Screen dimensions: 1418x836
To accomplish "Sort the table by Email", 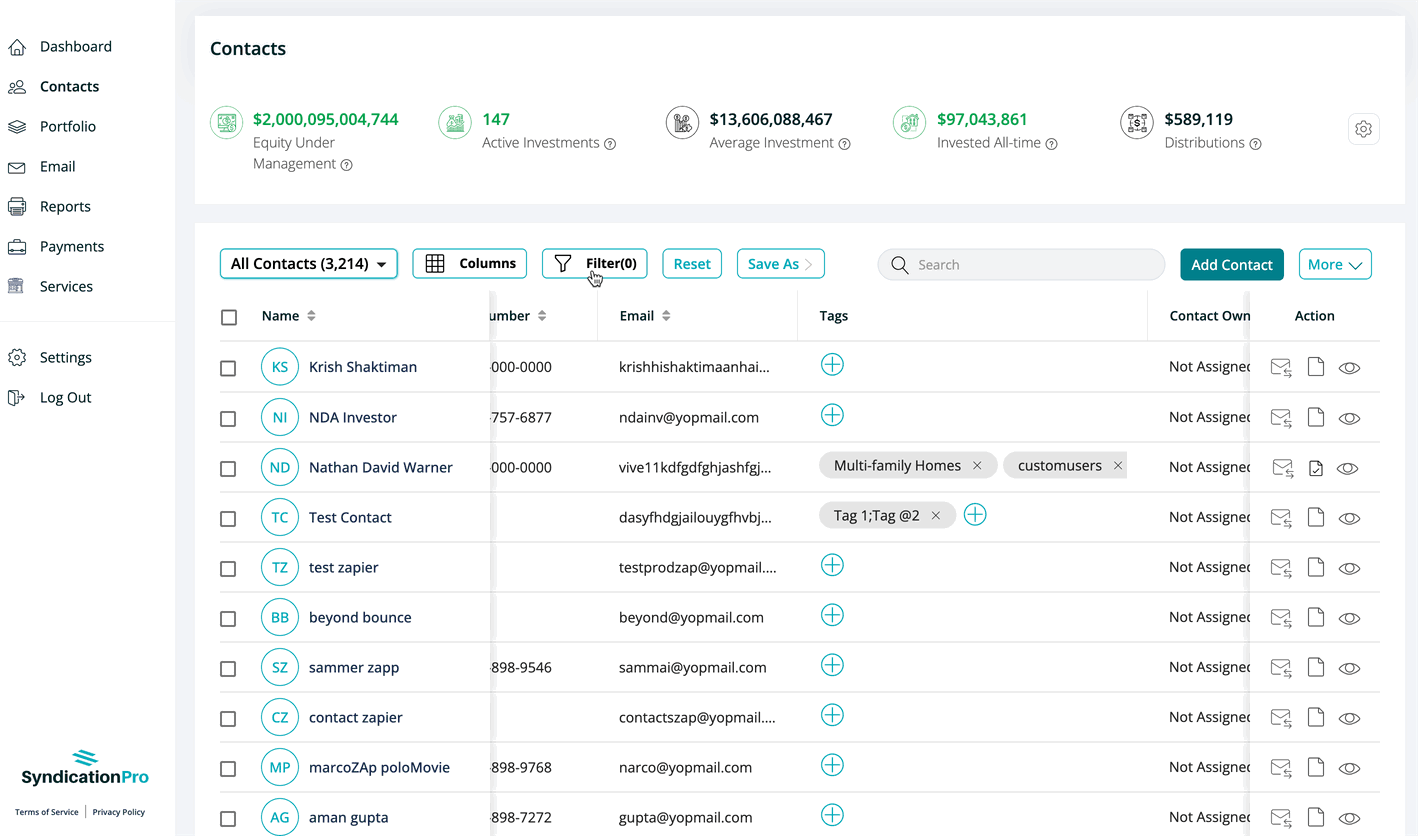I will pos(666,316).
